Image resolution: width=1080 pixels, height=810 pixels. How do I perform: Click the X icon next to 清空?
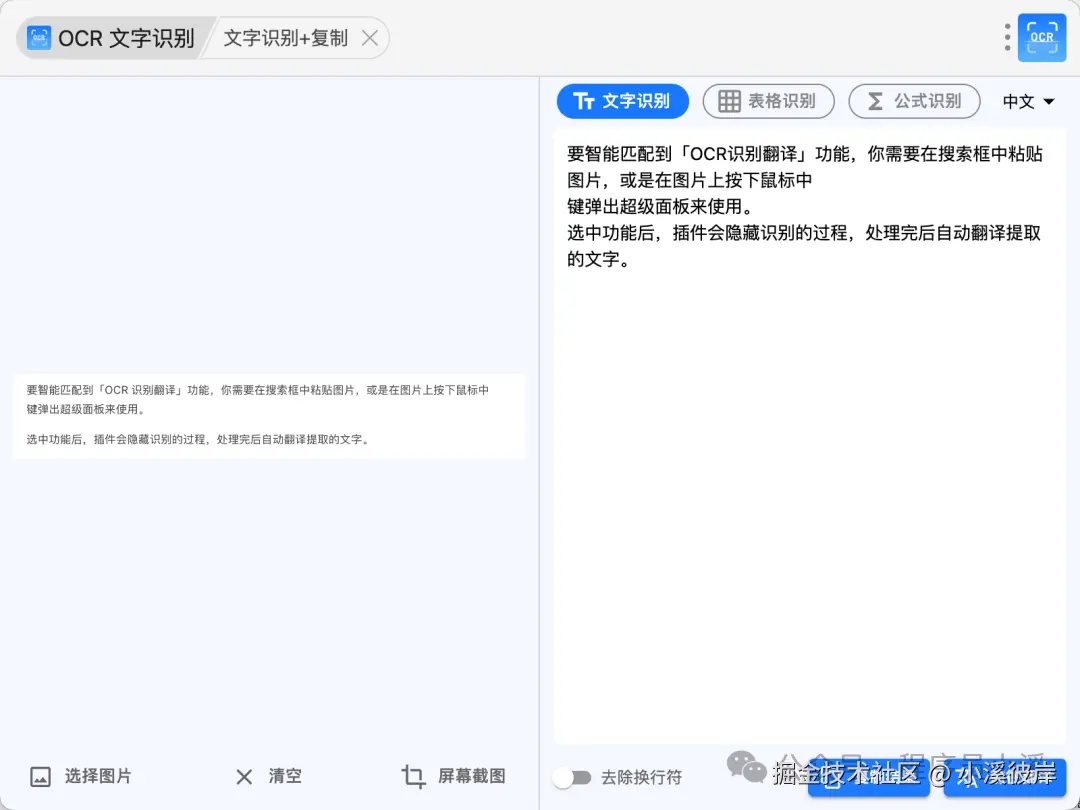click(x=243, y=776)
